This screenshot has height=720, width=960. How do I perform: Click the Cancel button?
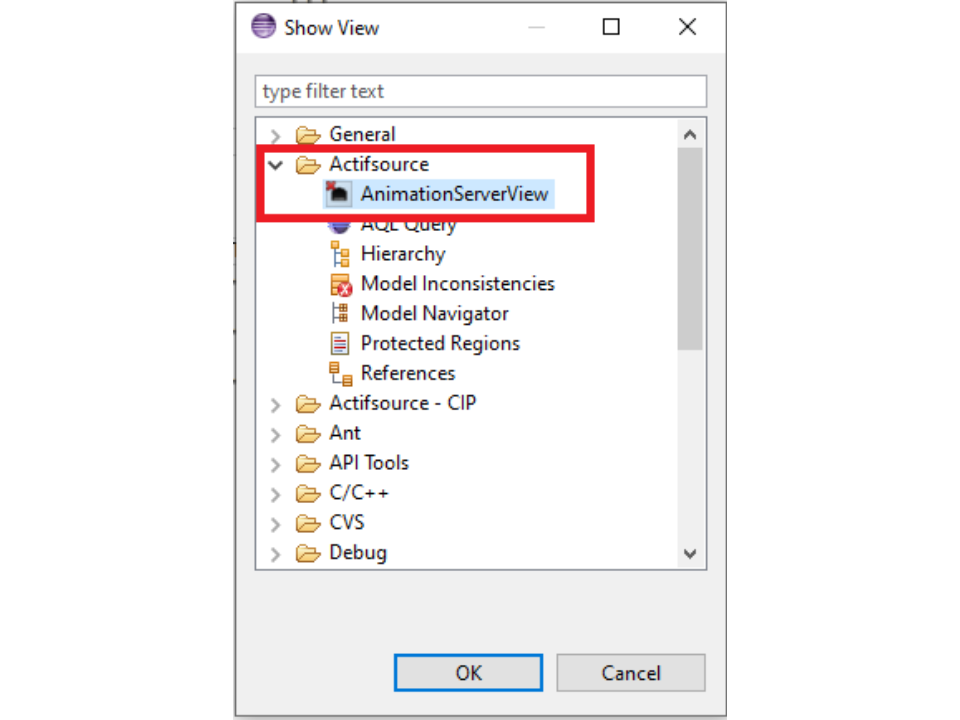pyautogui.click(x=630, y=673)
